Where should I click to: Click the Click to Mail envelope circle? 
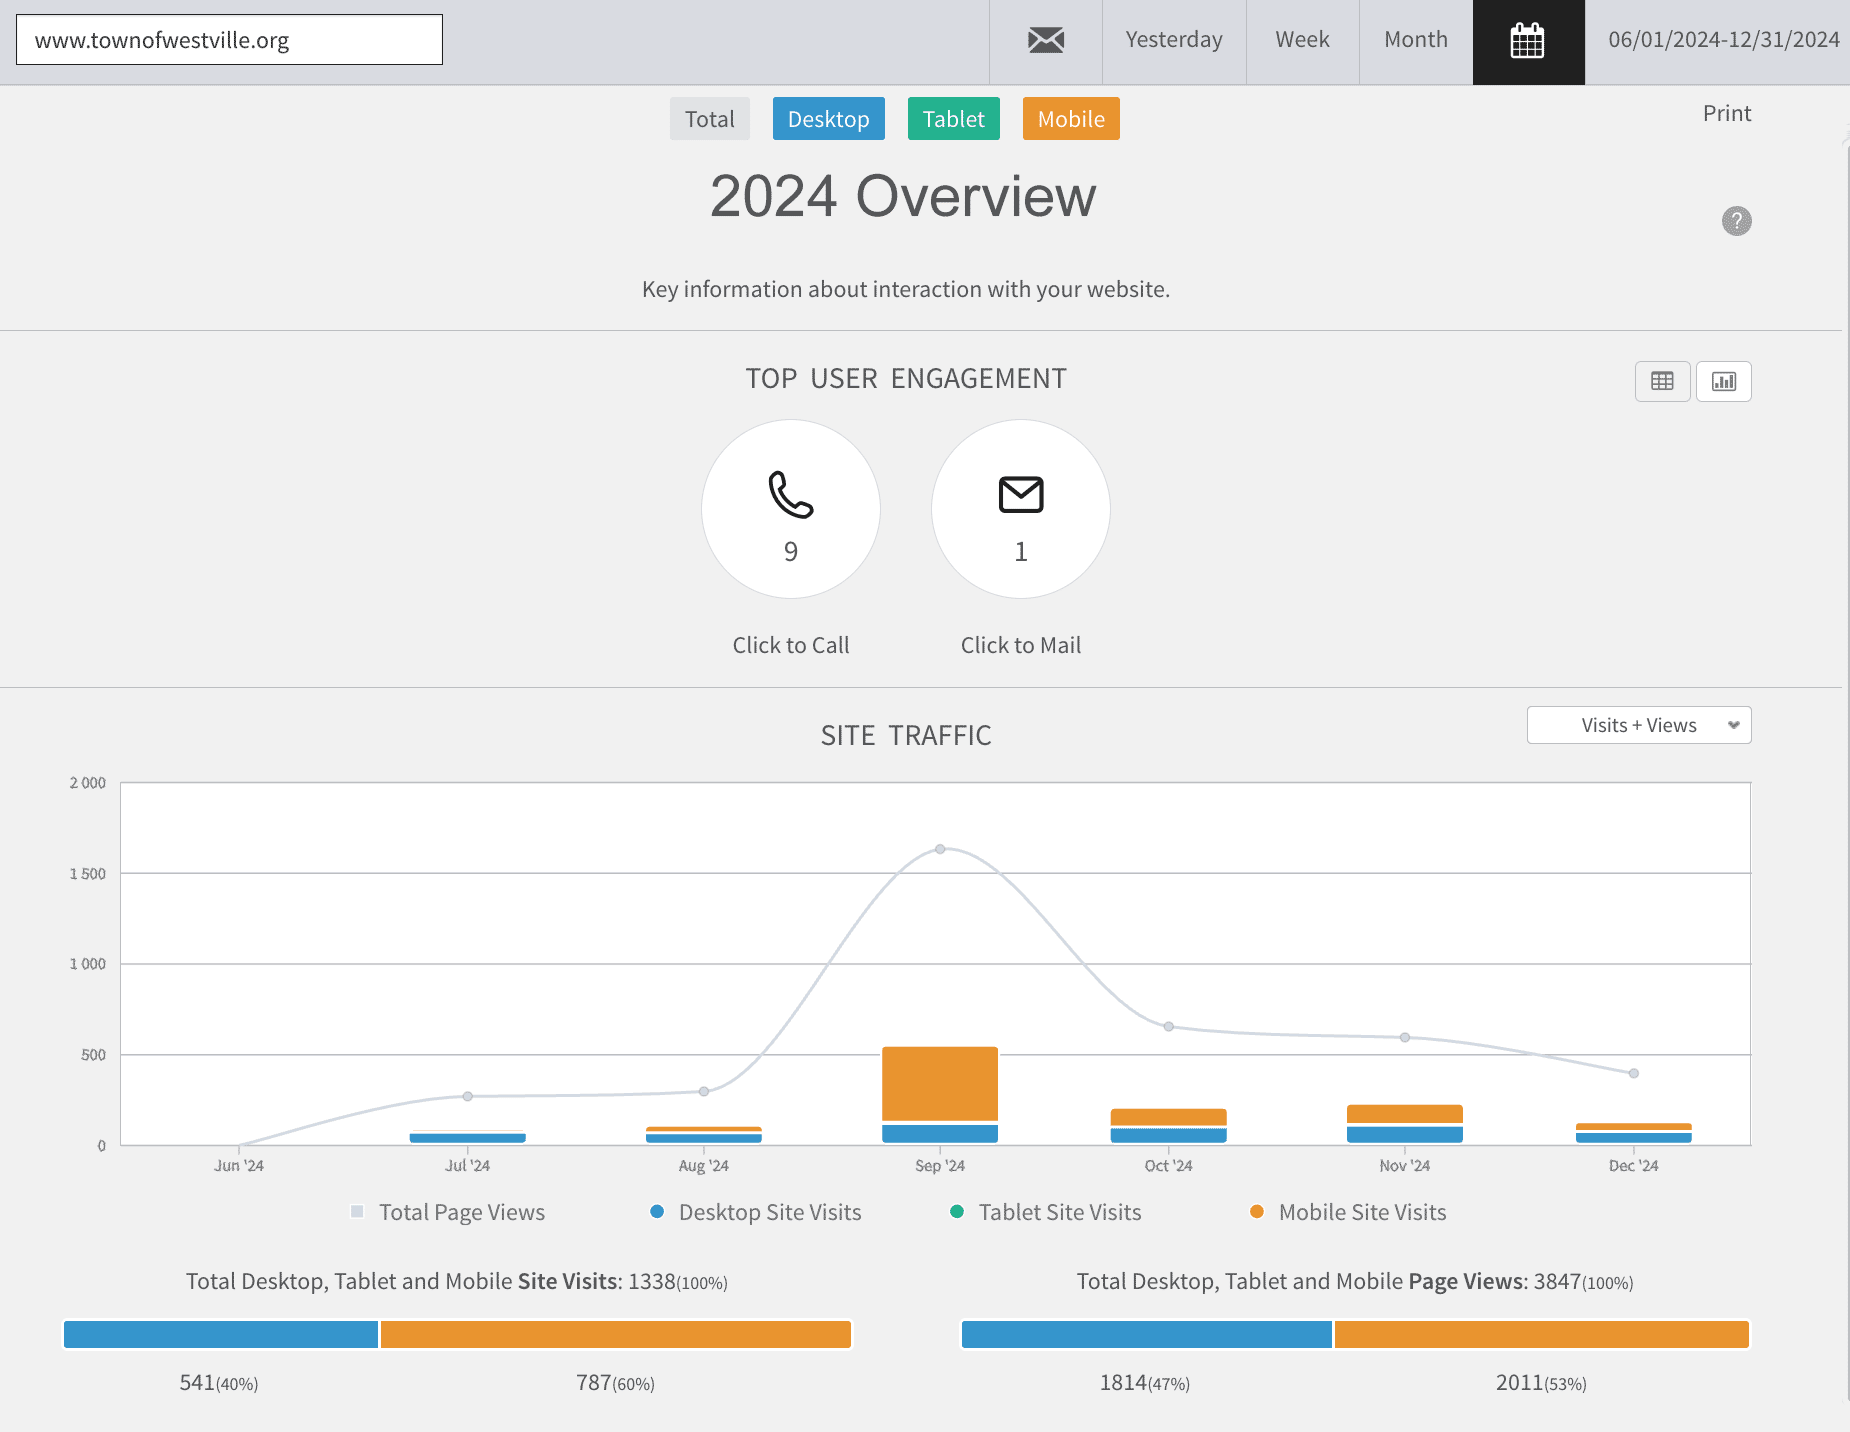pyautogui.click(x=1020, y=508)
